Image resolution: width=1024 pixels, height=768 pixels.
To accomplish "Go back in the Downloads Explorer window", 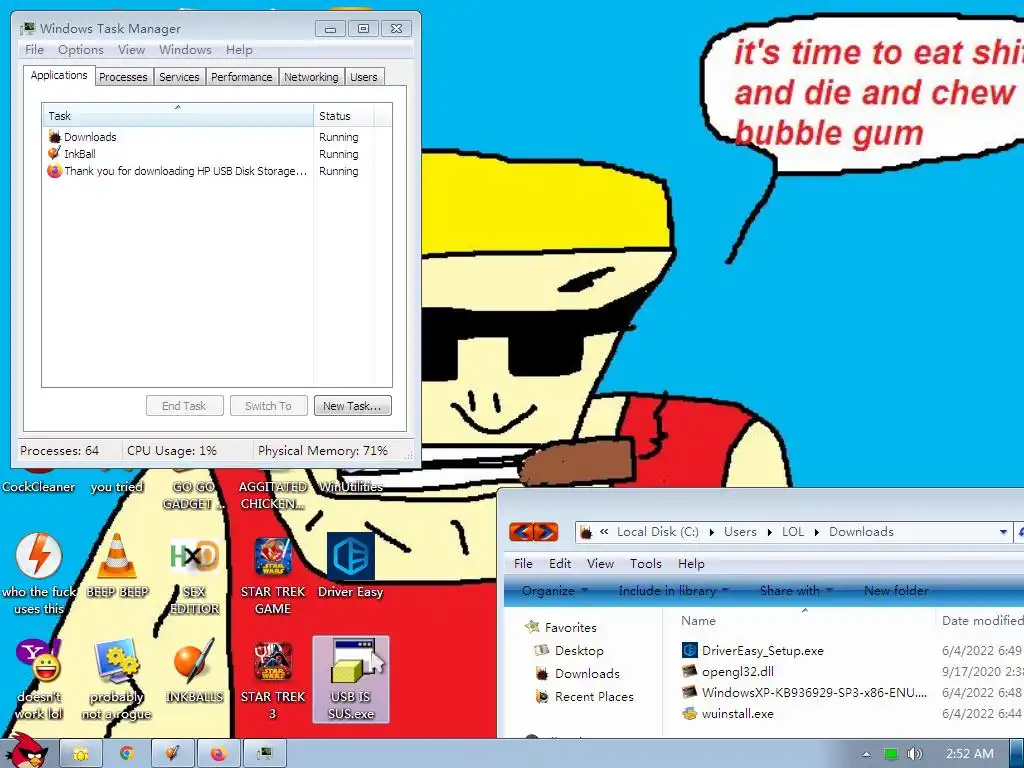I will tap(521, 532).
